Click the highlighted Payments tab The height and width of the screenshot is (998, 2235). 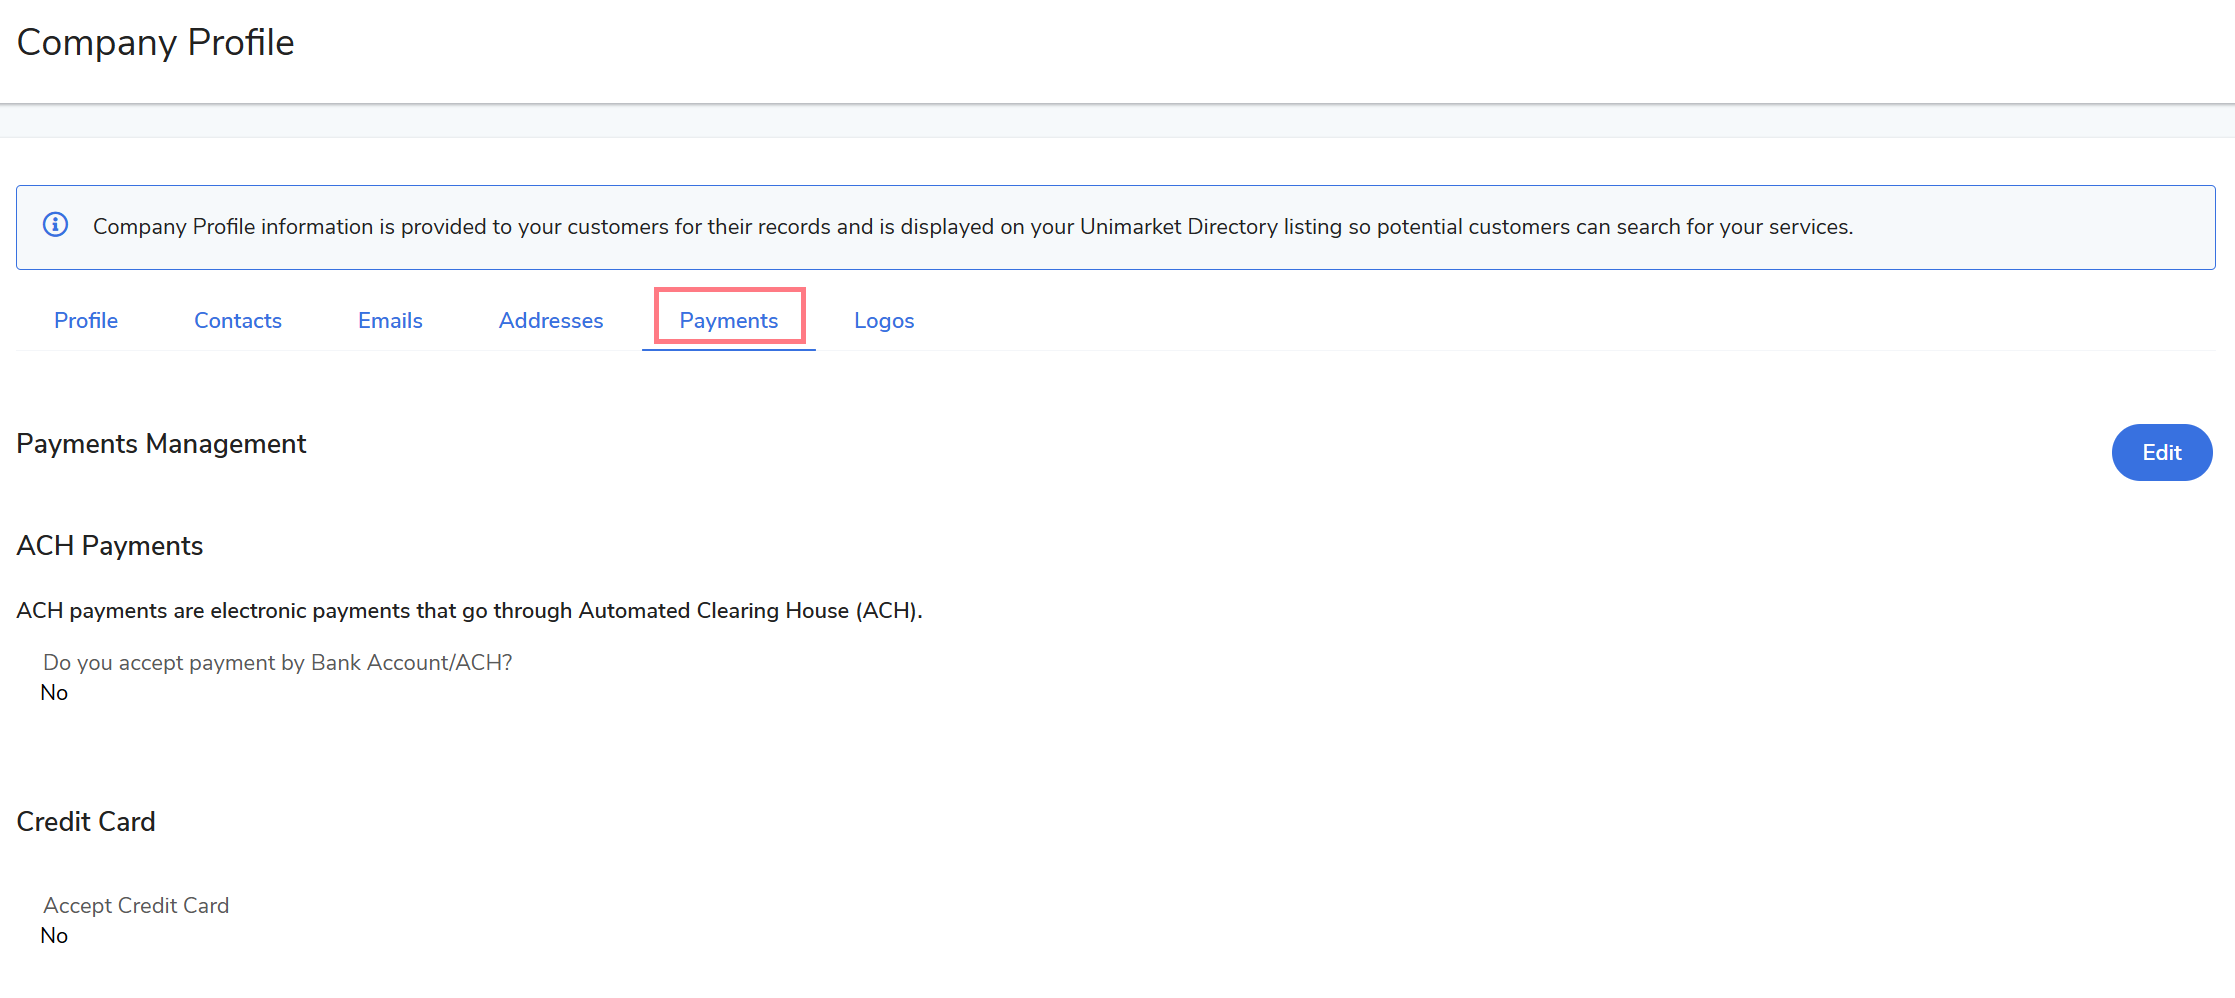coord(729,321)
